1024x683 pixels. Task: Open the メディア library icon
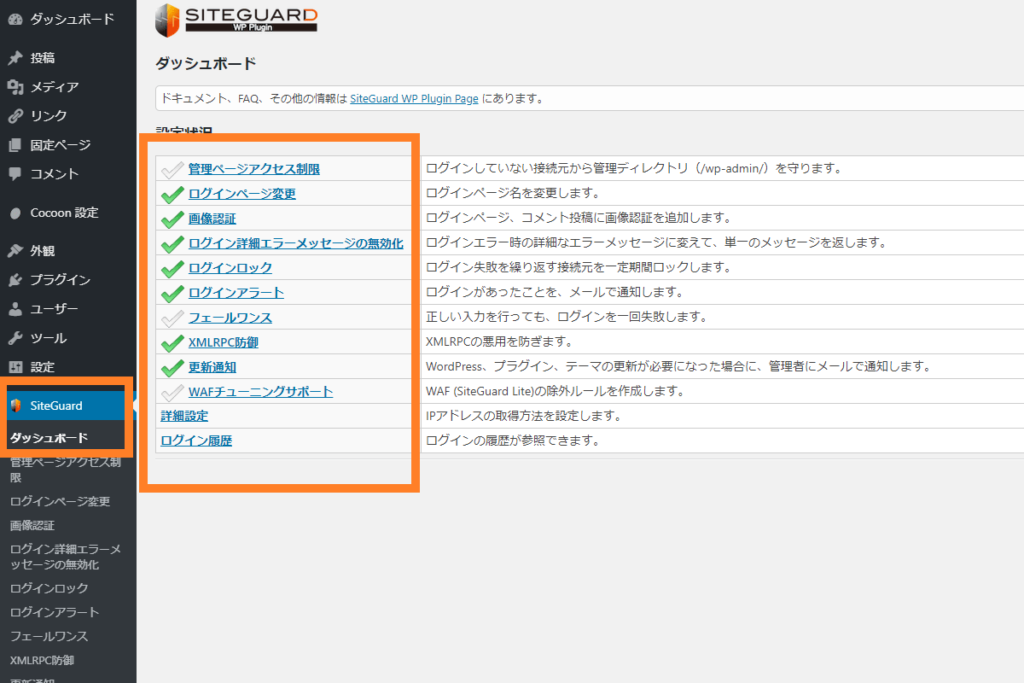click(12, 87)
